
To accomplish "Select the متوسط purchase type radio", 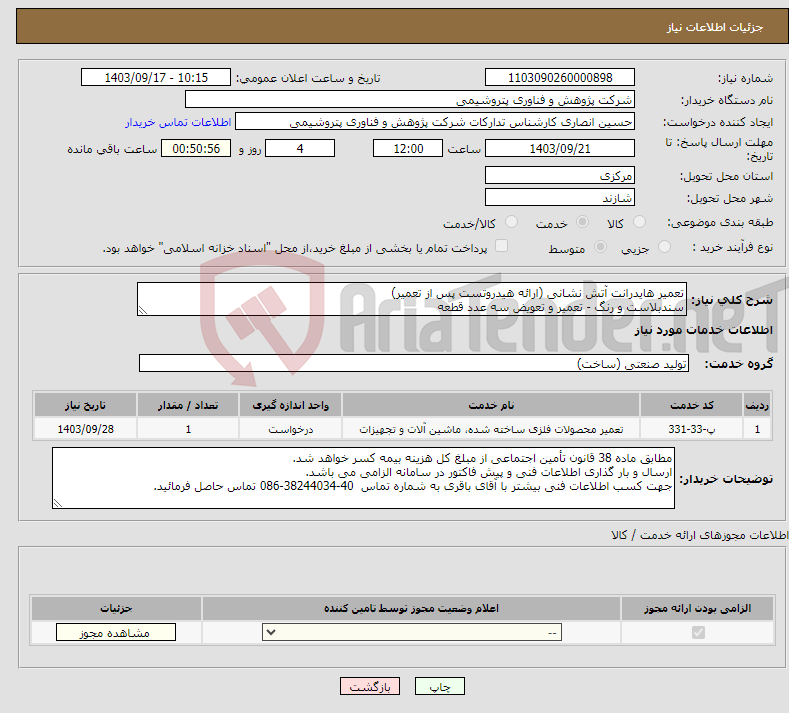I will (x=600, y=247).
